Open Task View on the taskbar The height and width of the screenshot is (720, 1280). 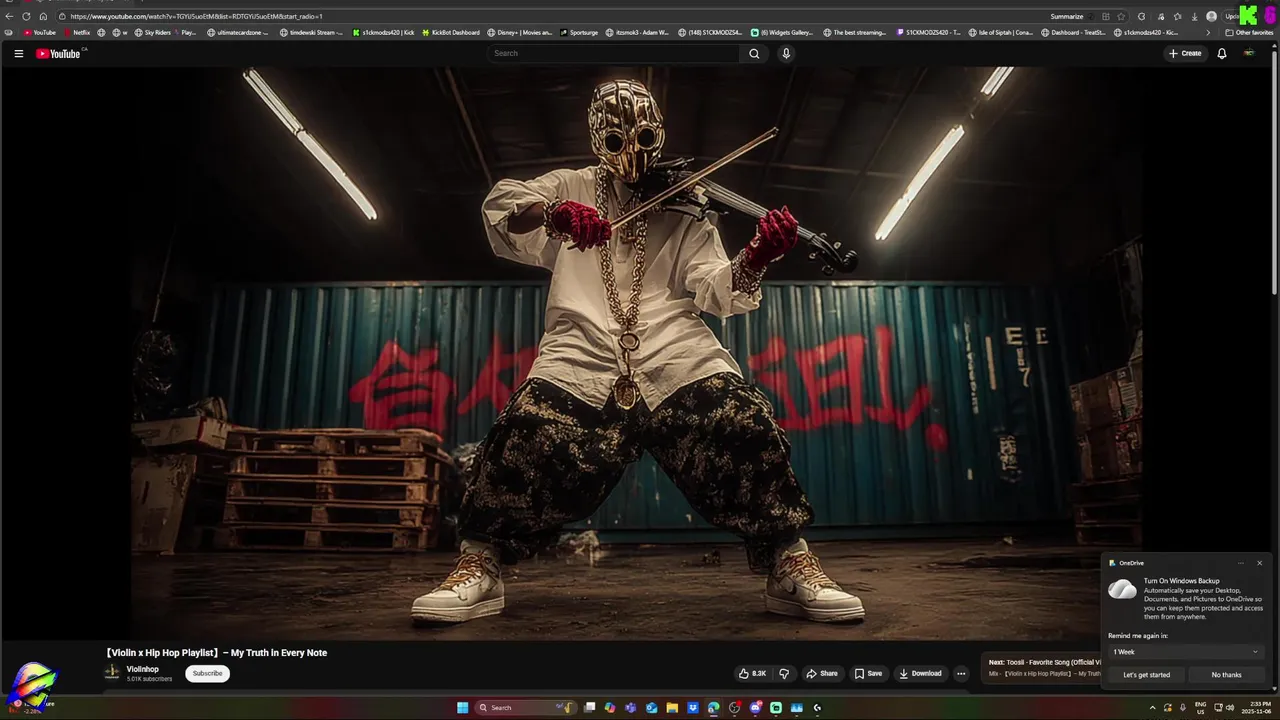point(589,707)
